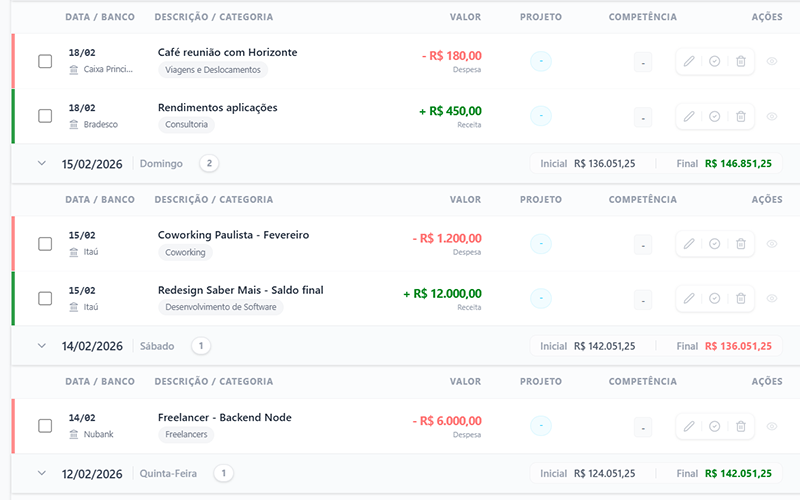800x500 pixels.
Task: Click the pencil icon for Redesign Saber Mais
Action: (689, 299)
